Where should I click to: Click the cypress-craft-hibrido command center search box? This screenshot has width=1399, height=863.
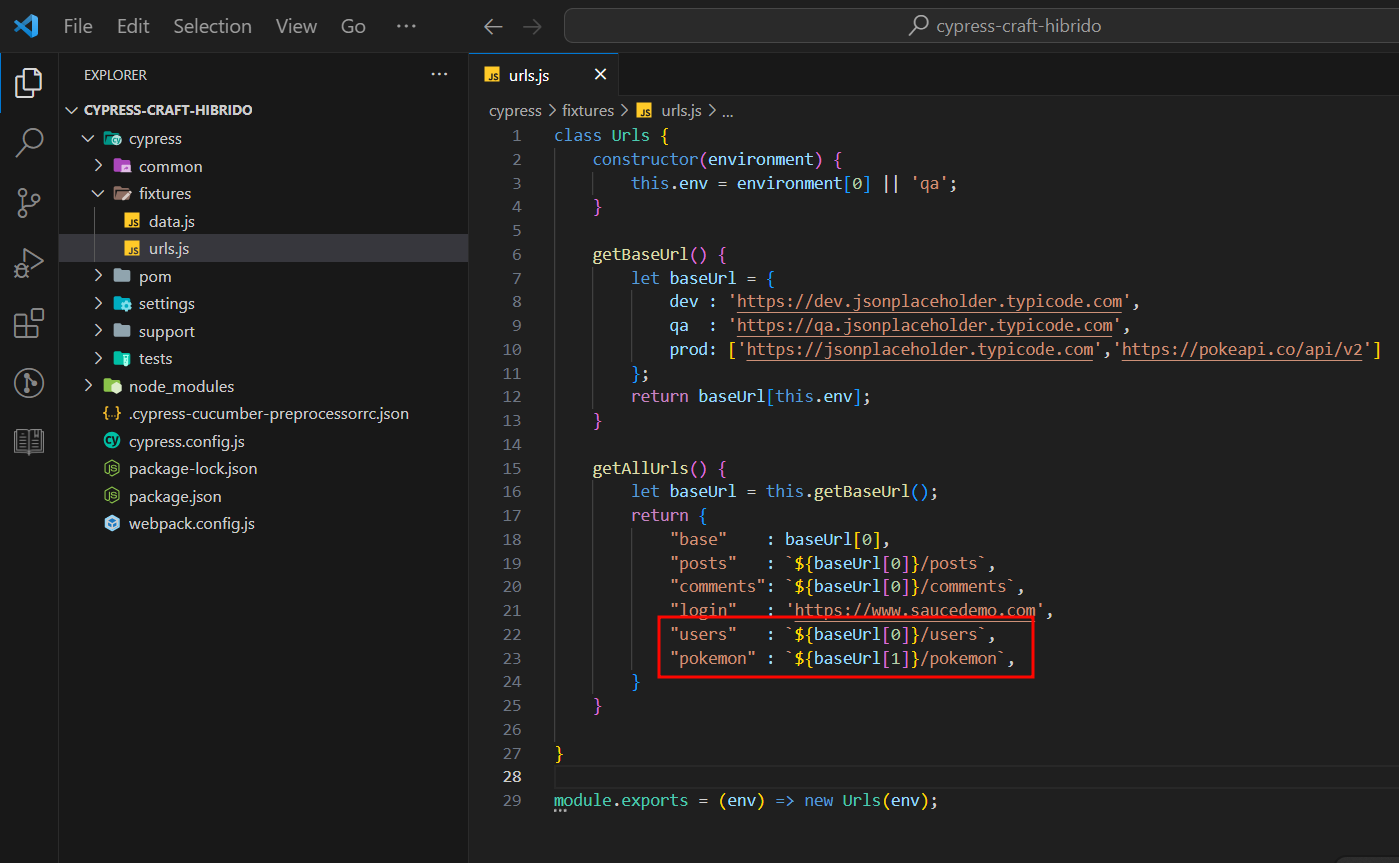point(981,26)
